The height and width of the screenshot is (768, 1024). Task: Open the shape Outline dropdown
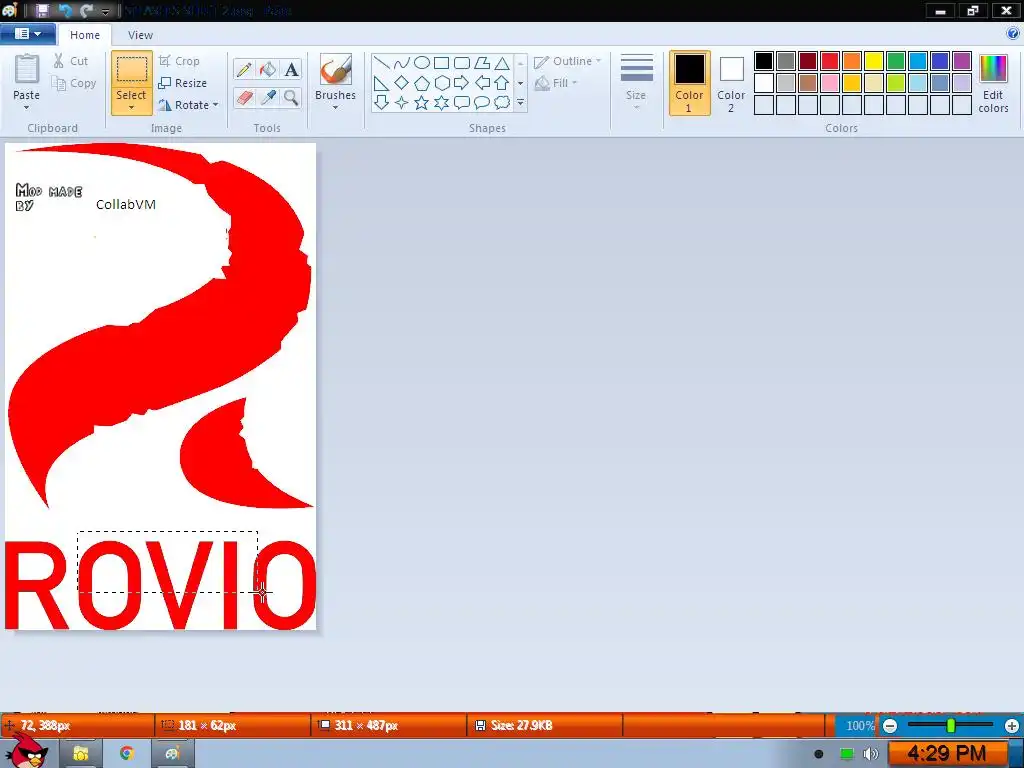567,61
